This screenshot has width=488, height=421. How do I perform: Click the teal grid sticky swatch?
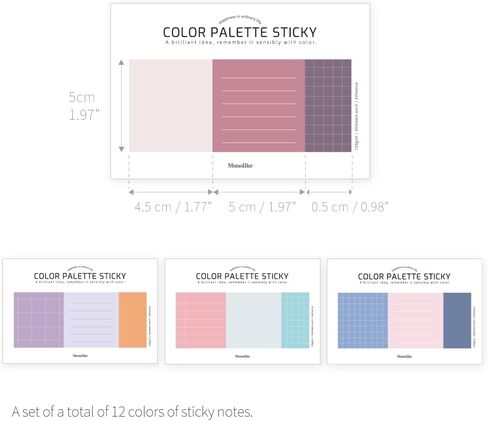point(295,320)
